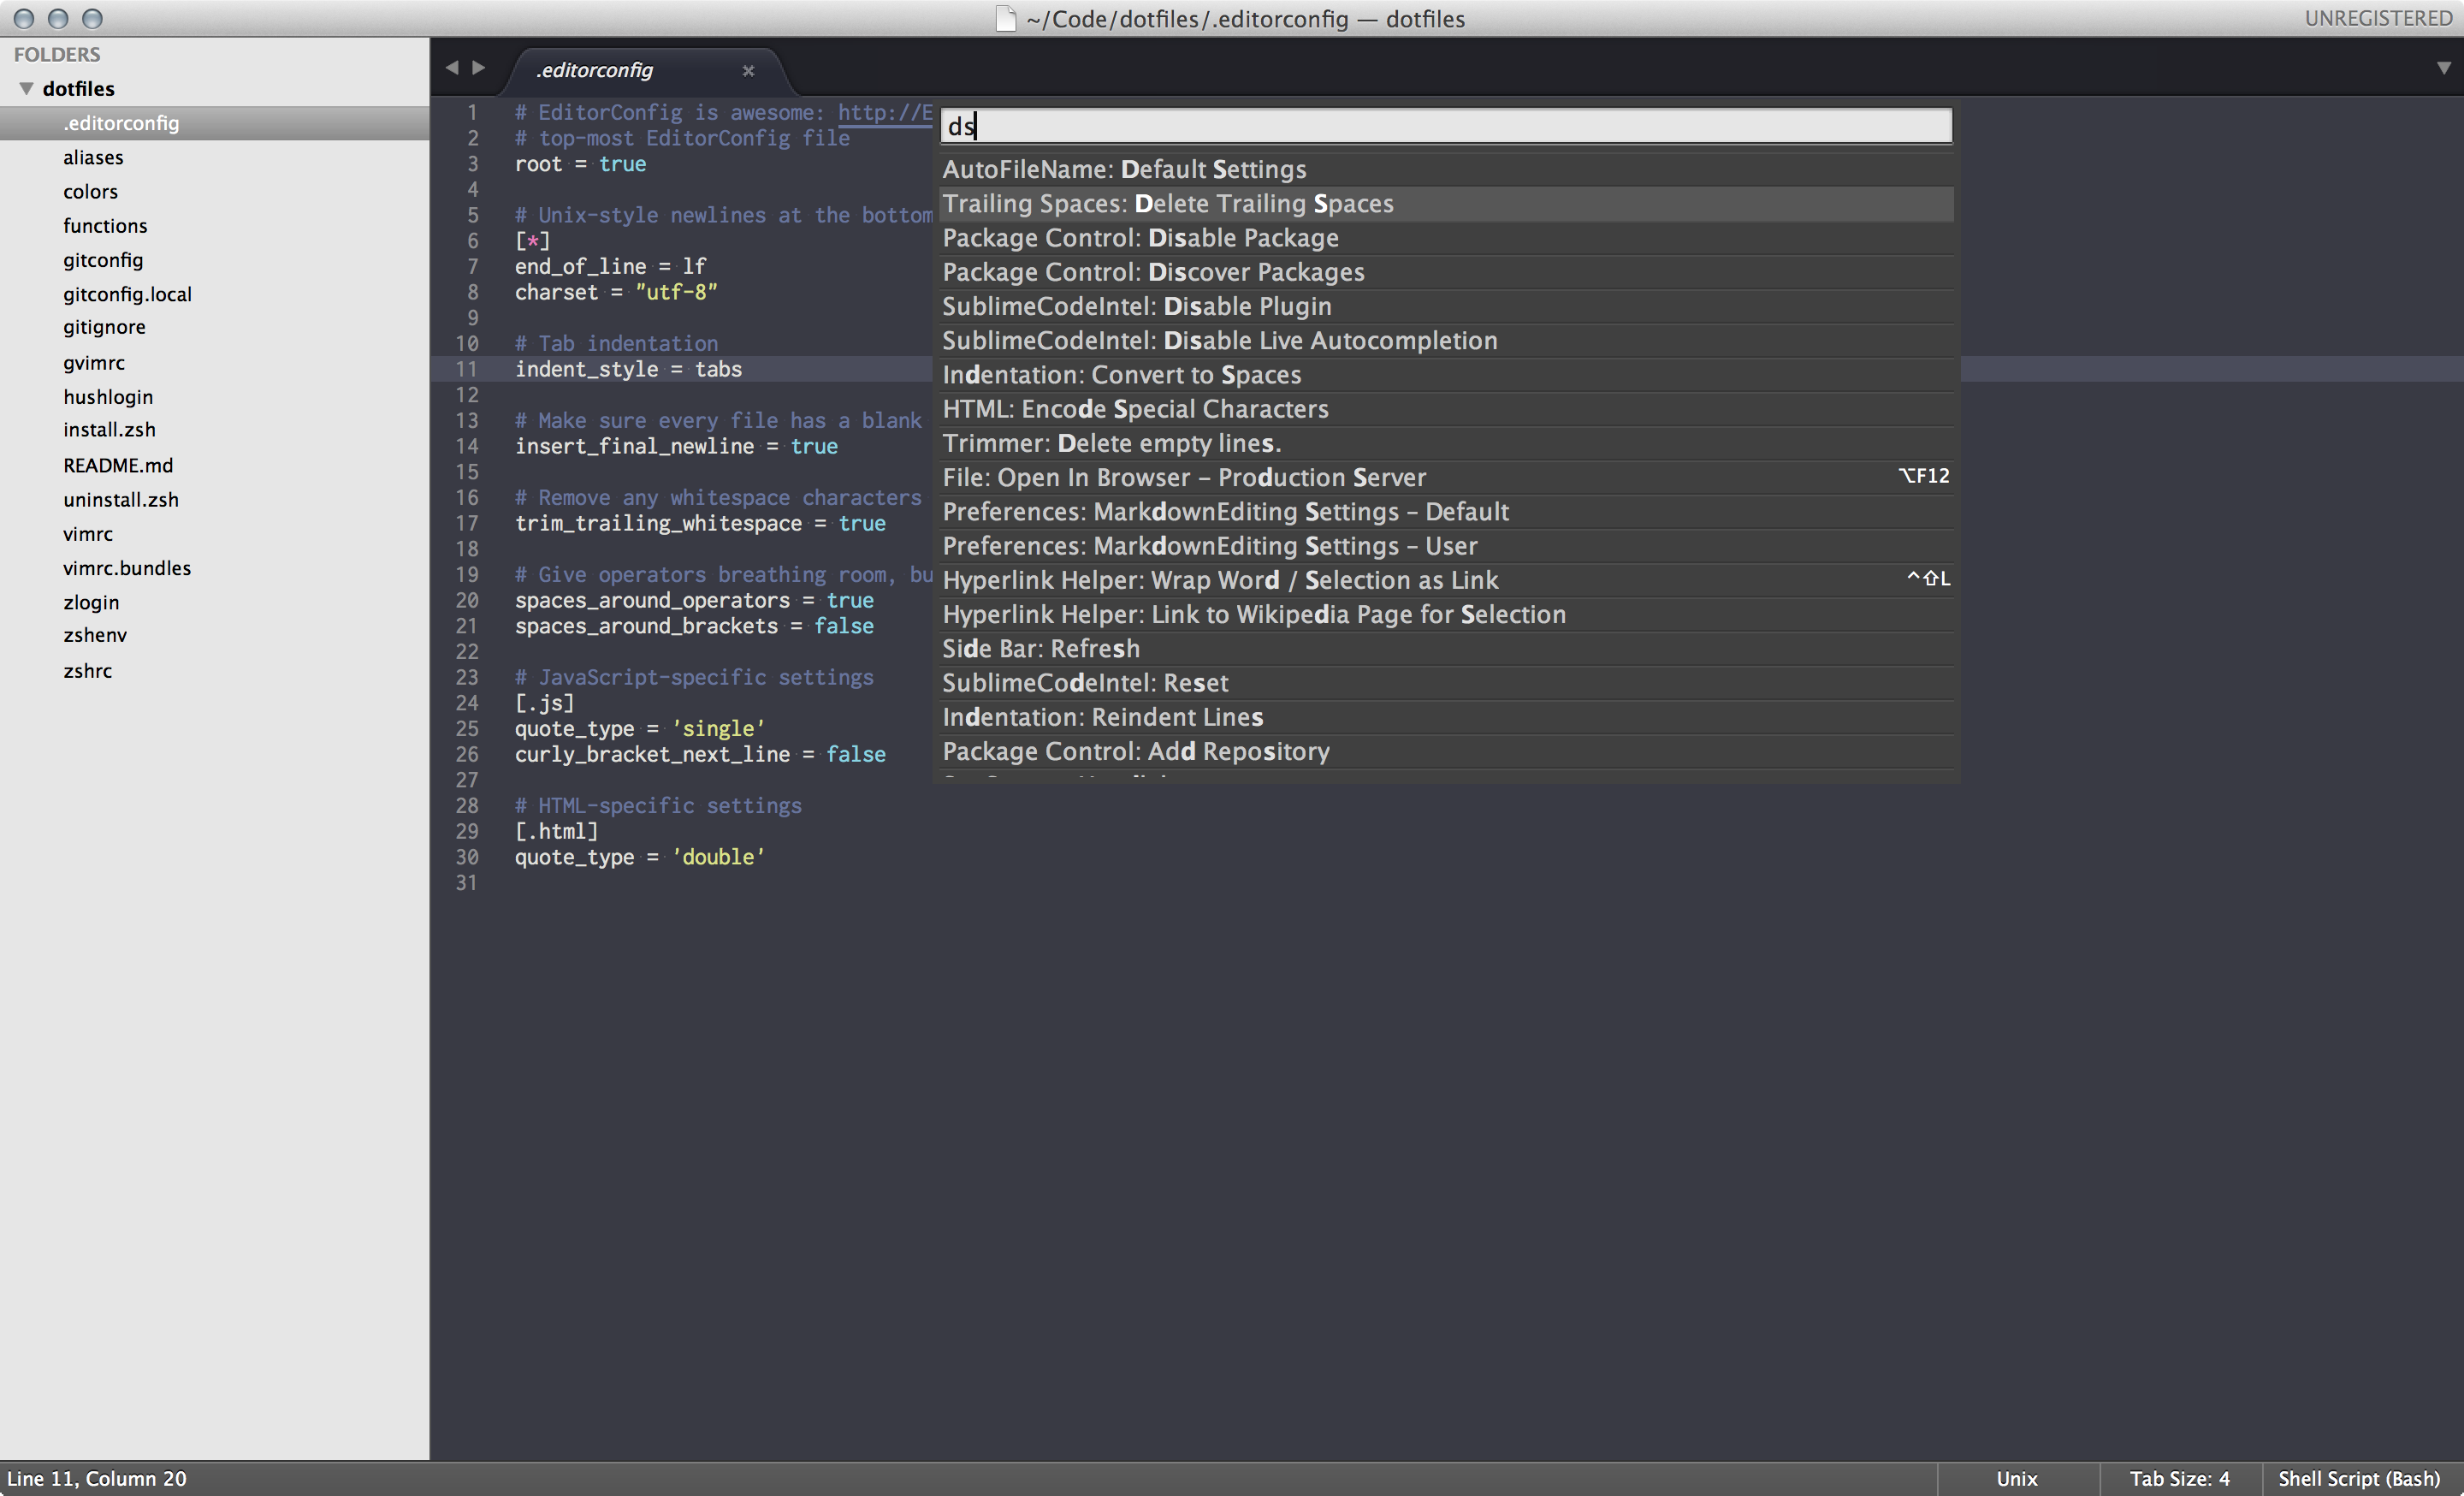Open the Tab Size: 4 menu
Image resolution: width=2464 pixels, height=1496 pixels.
(2179, 1478)
